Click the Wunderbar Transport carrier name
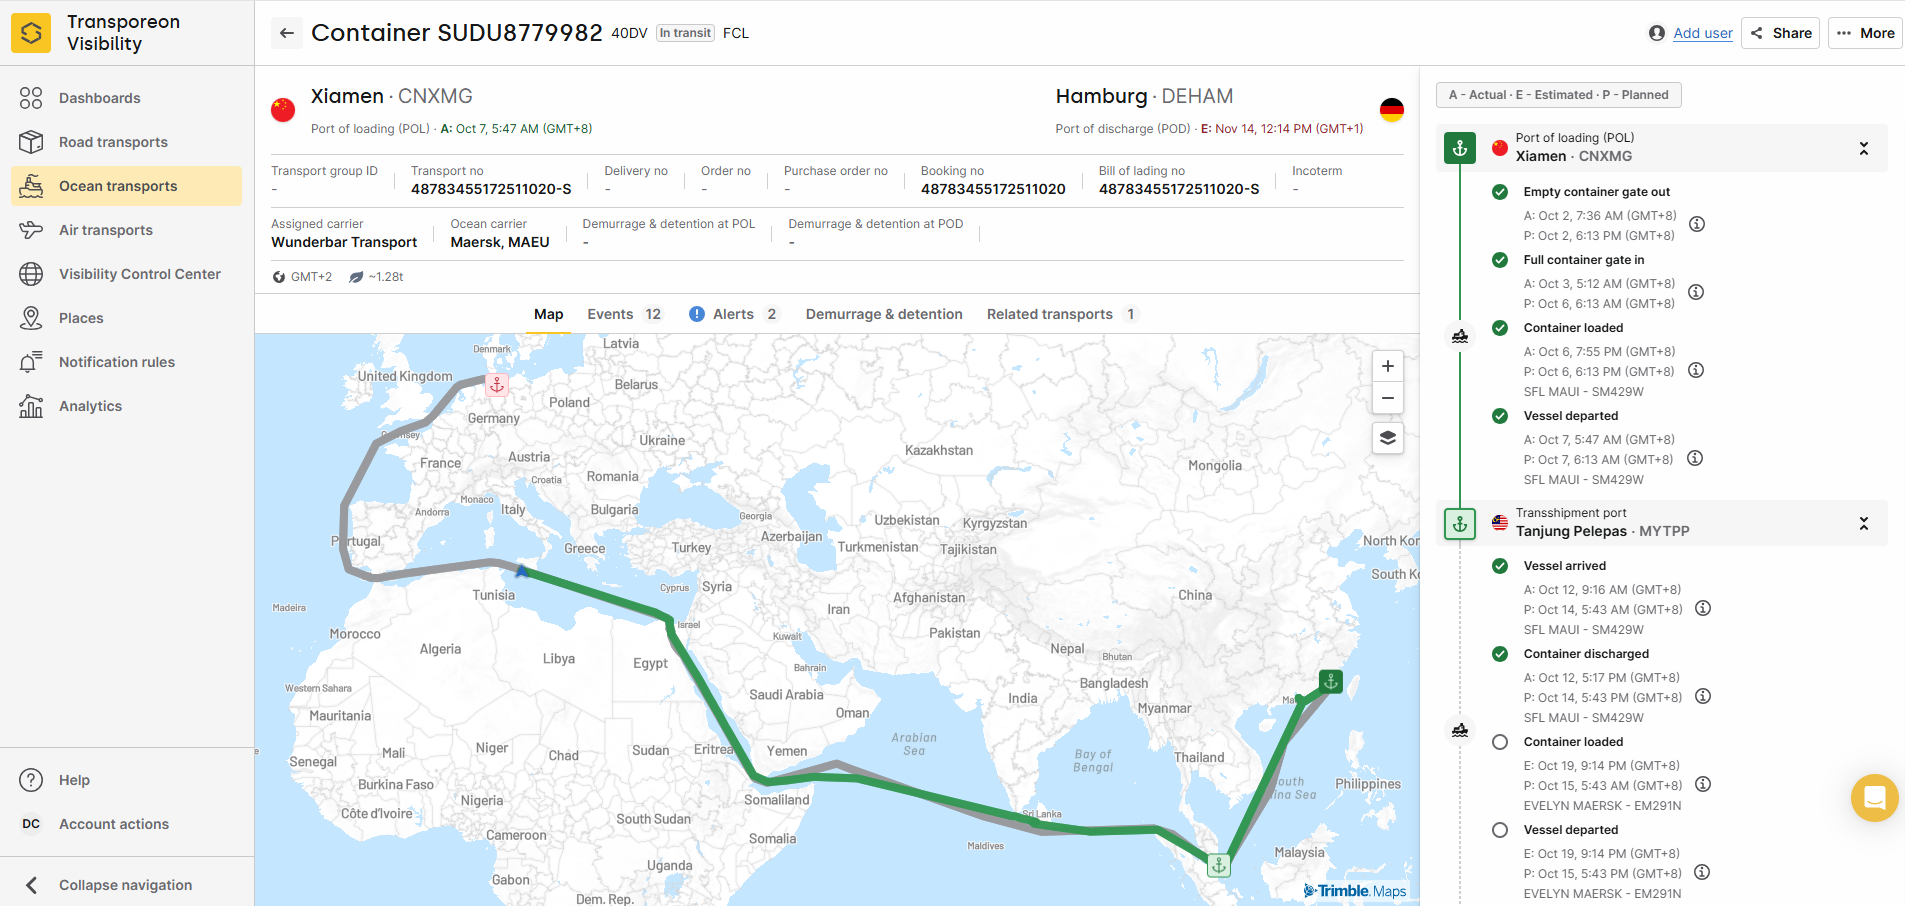This screenshot has height=906, width=1905. pos(344,242)
